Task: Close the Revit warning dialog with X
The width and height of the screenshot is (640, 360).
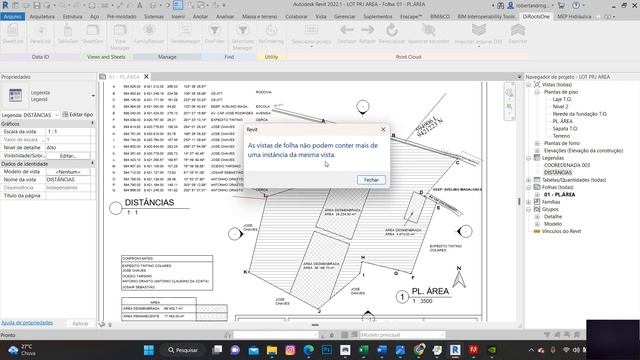Action: [x=383, y=129]
